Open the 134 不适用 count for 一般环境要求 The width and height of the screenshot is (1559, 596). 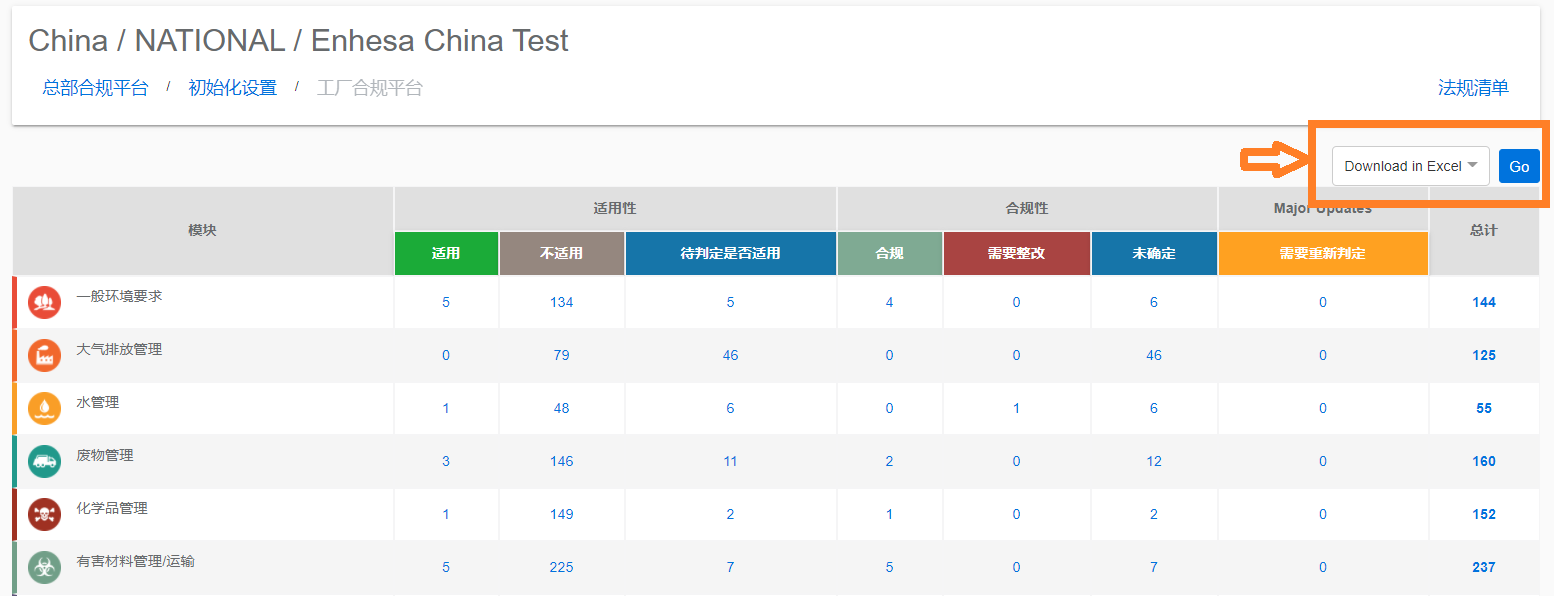coord(562,302)
